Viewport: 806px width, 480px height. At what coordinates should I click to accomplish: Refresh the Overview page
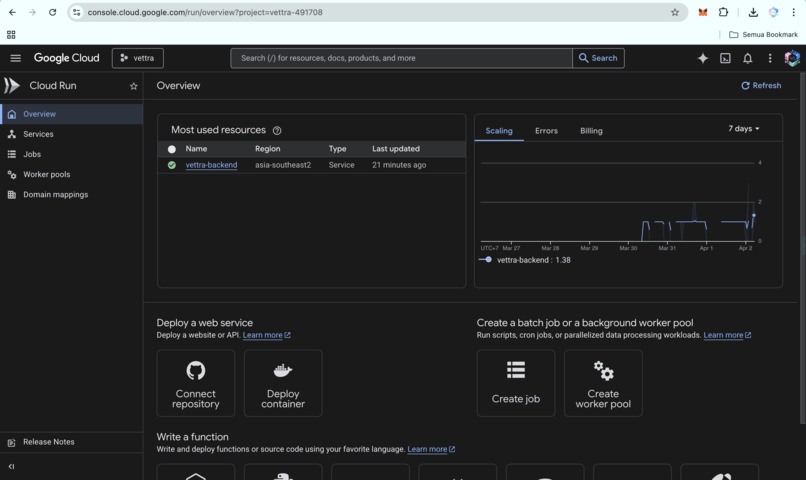tap(761, 85)
